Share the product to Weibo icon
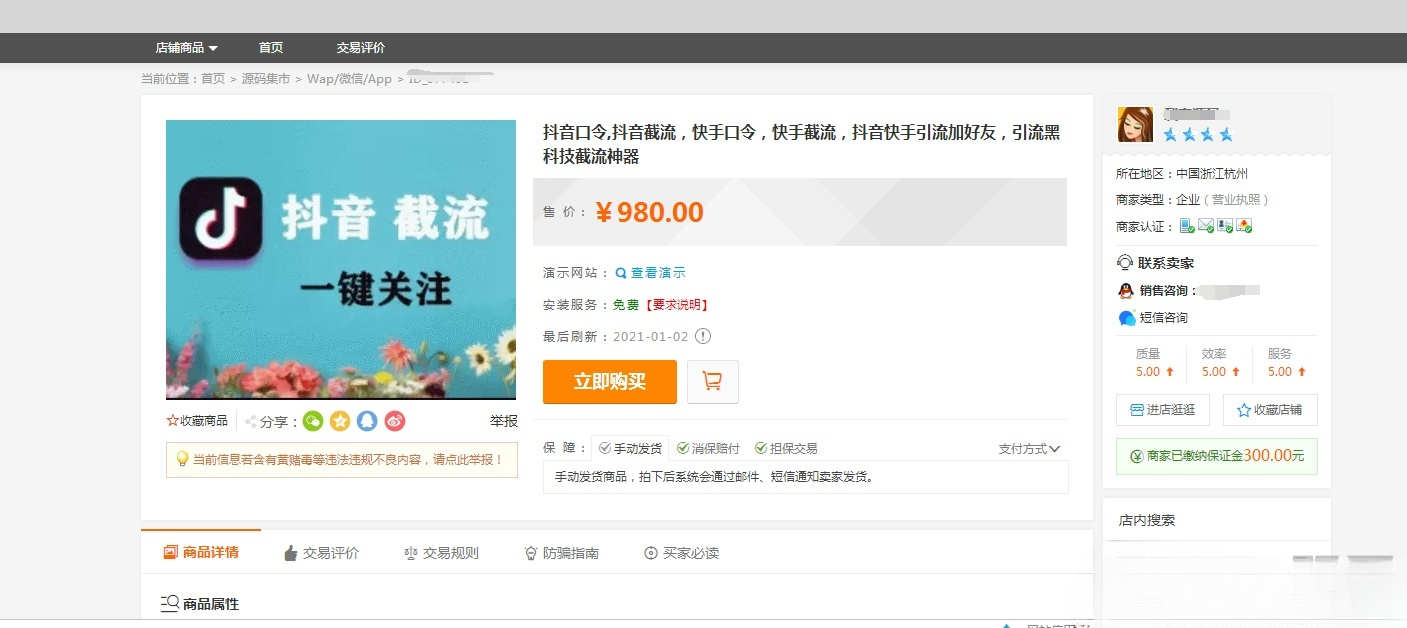1407x628 pixels. (394, 421)
